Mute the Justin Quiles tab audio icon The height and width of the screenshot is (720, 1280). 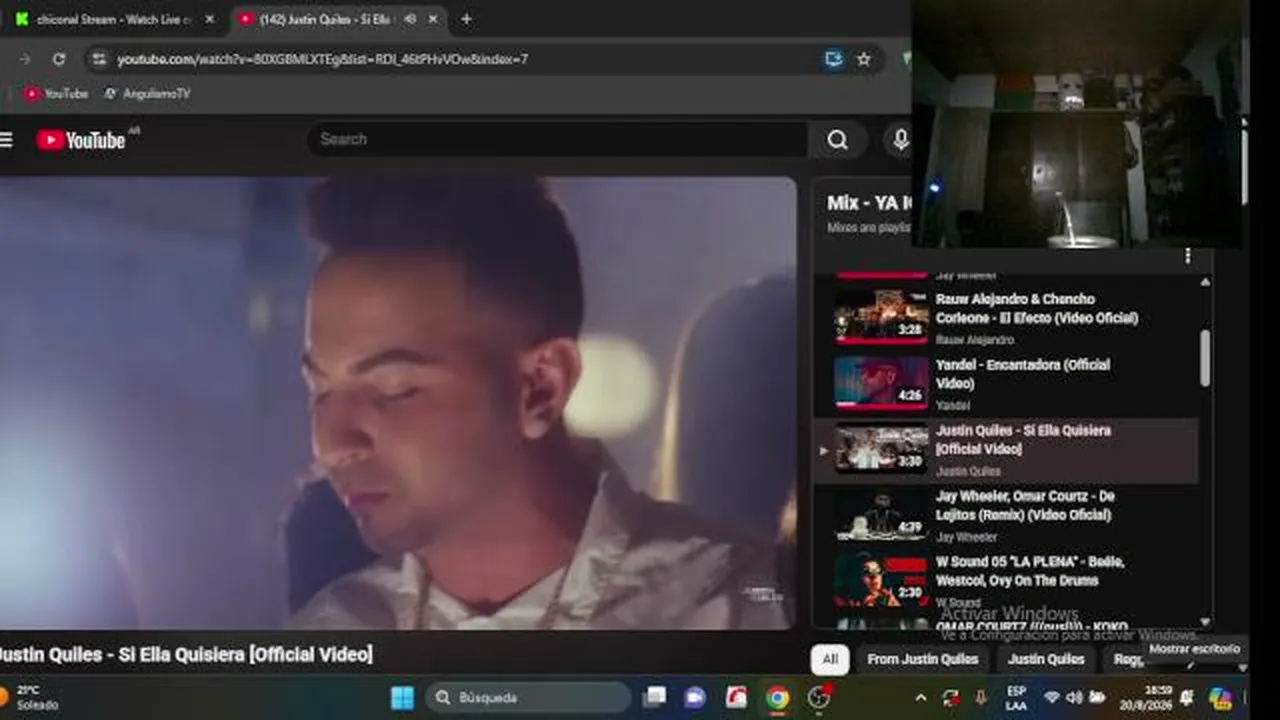click(410, 19)
